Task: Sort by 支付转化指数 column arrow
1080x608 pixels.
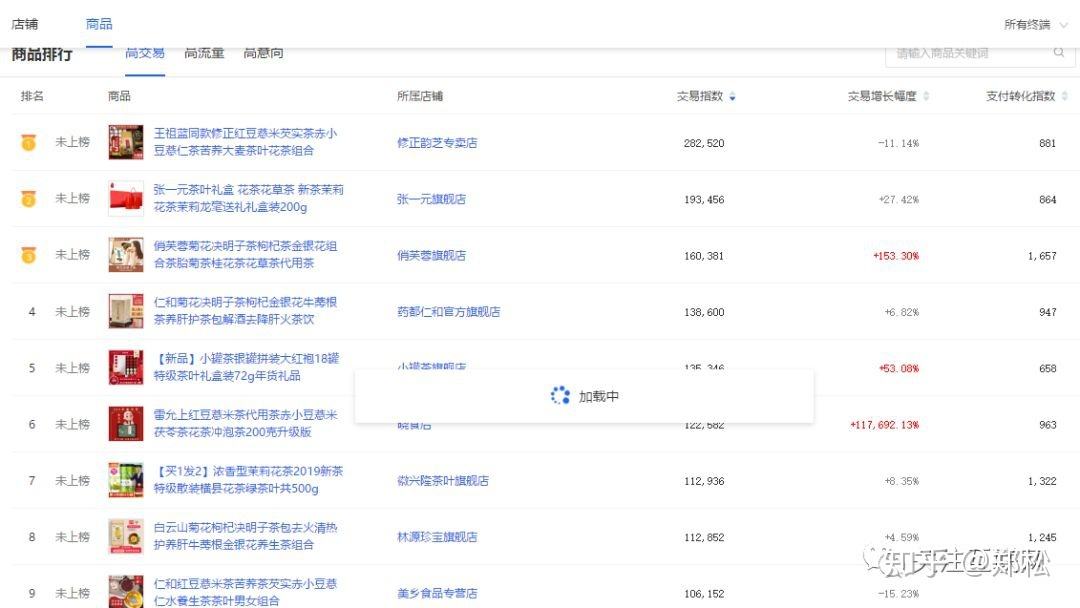Action: click(x=1065, y=96)
